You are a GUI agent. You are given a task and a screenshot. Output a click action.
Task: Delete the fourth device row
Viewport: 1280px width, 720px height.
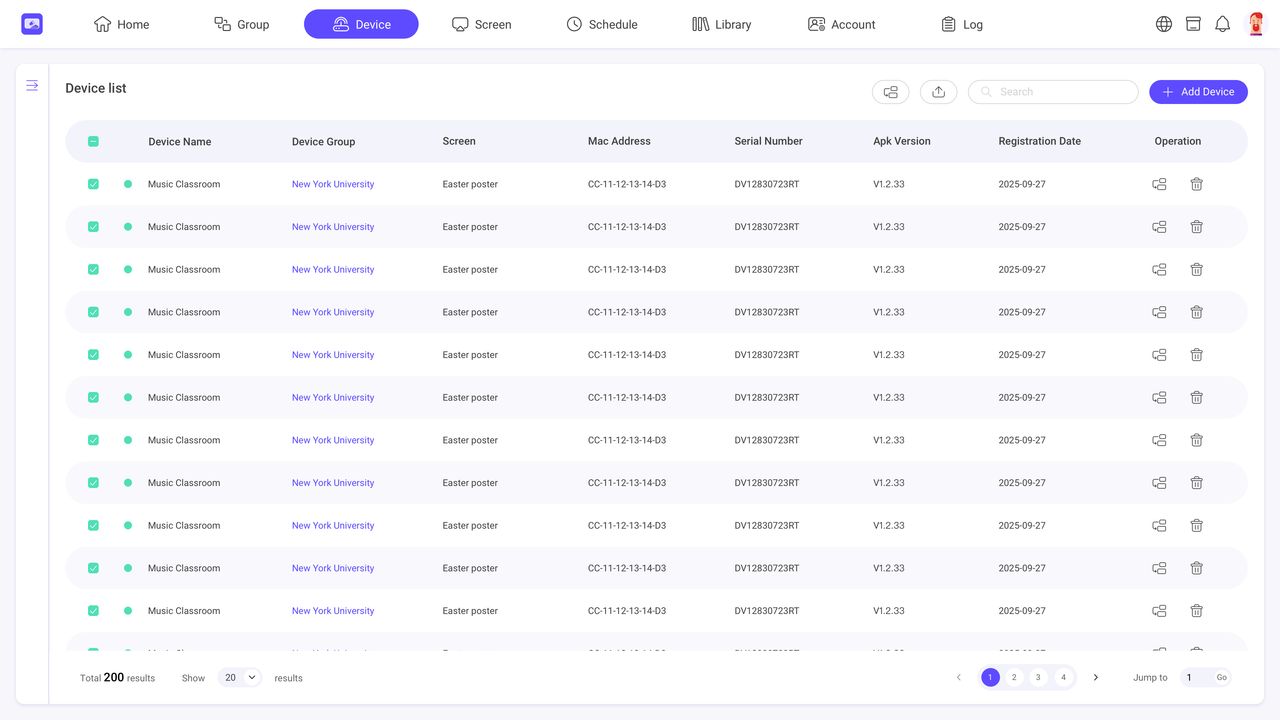(x=1196, y=312)
